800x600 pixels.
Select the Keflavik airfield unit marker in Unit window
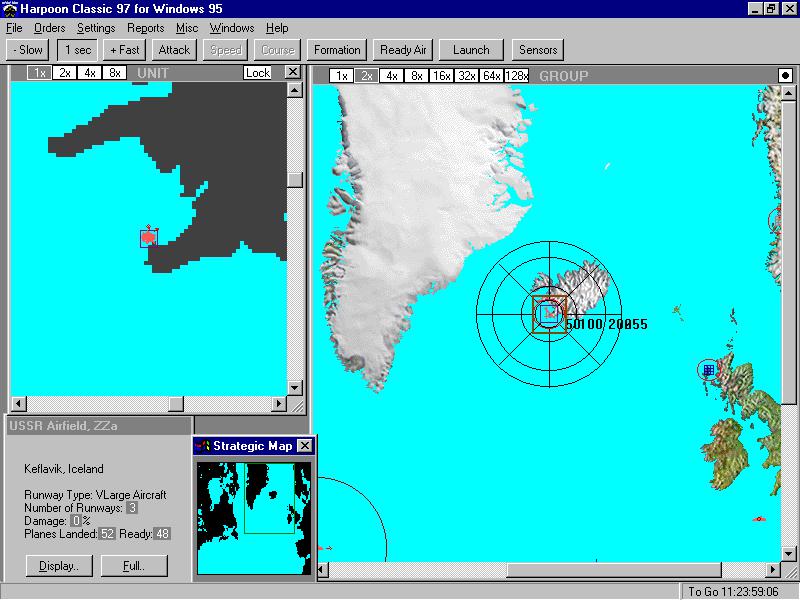point(149,237)
